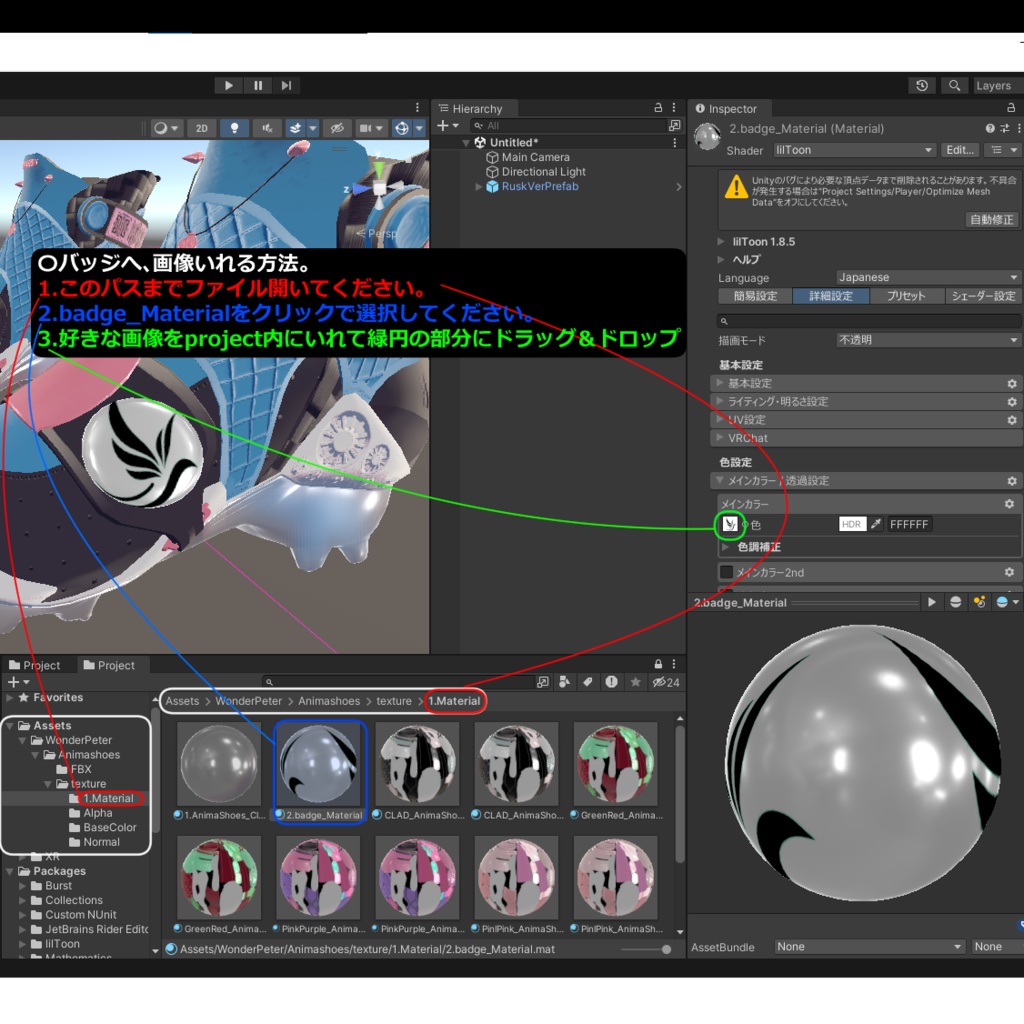Viewport: 1024px width, 1024px height.
Task: Click WonderPeter in the breadcrumb path
Action: 248,701
